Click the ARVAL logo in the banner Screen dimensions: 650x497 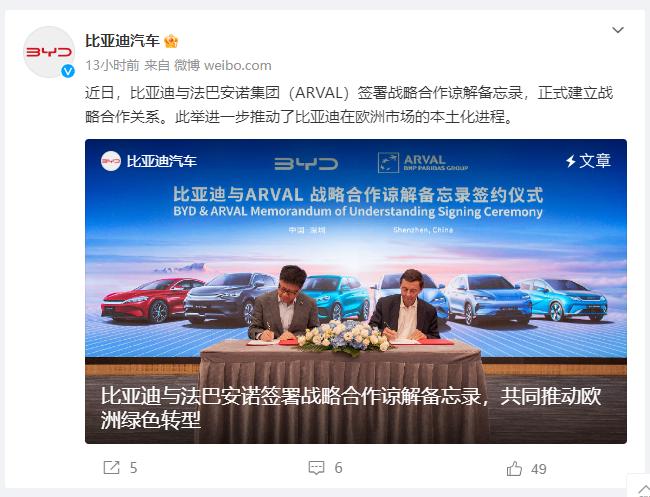[x=423, y=162]
